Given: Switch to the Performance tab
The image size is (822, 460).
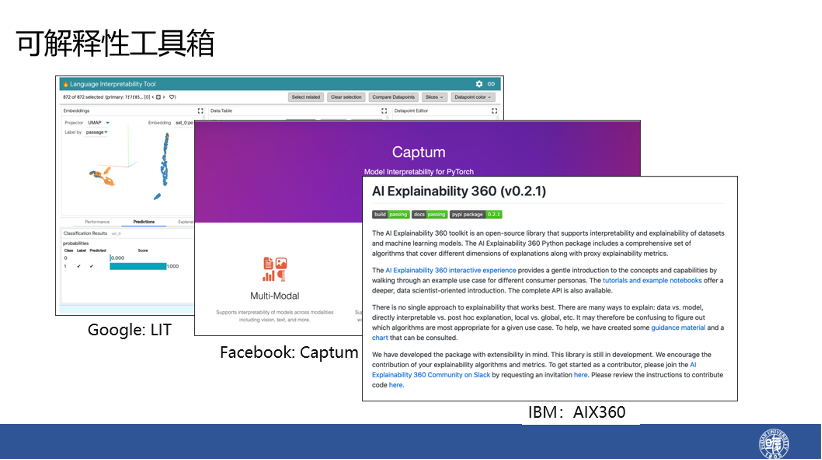Looking at the screenshot, I should (x=97, y=221).
